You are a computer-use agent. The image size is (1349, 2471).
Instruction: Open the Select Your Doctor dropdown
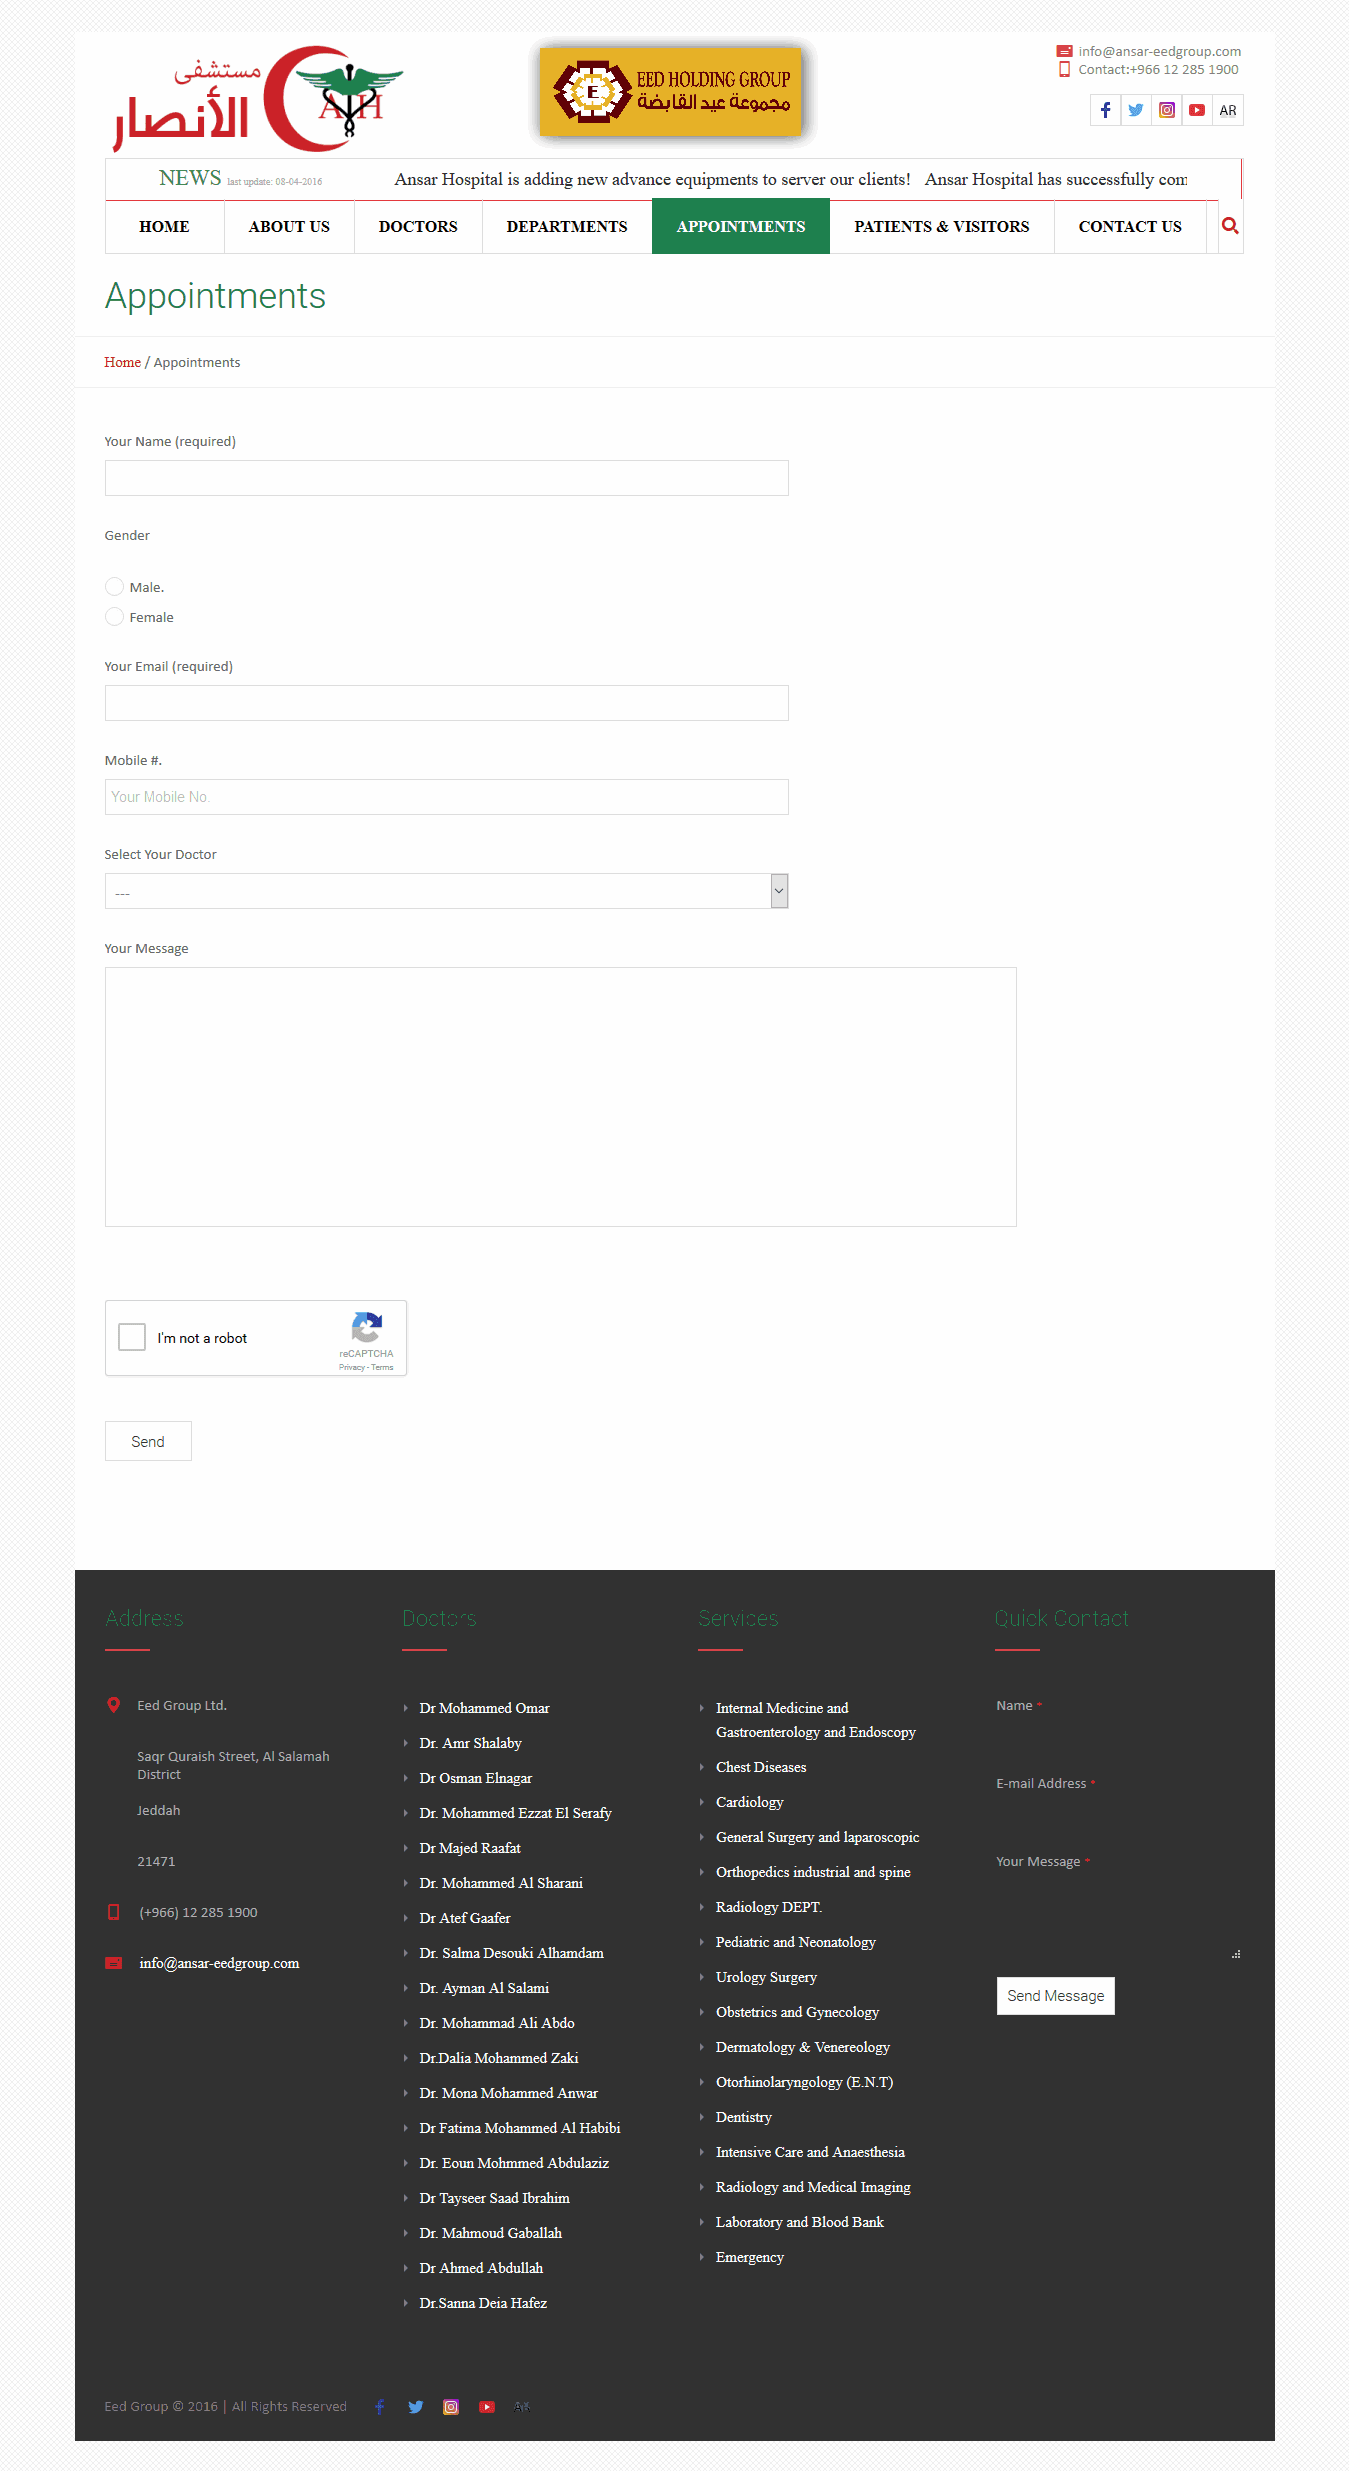[x=446, y=891]
